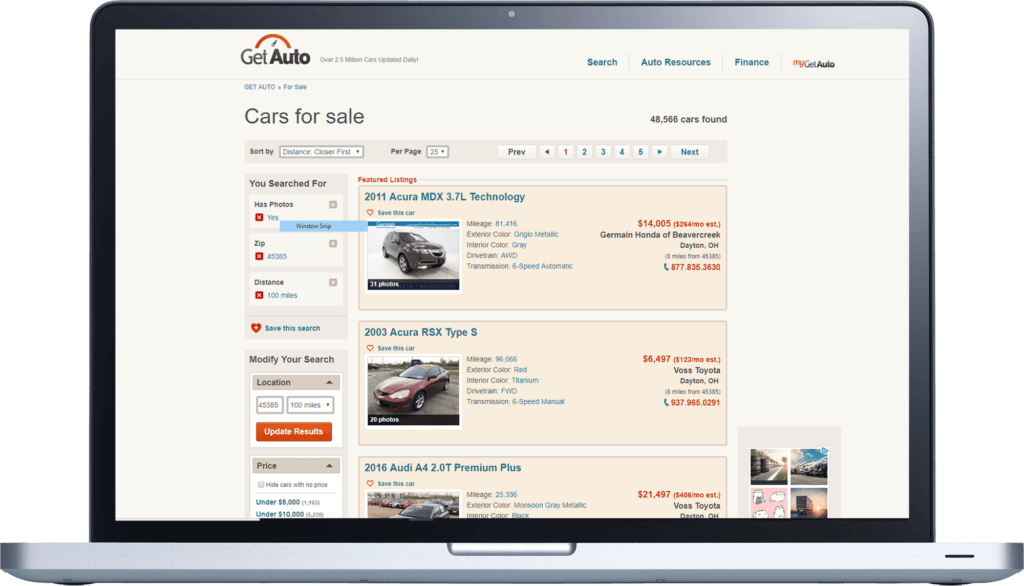The height and width of the screenshot is (586, 1024).
Task: Open the 2003 Acura RSX Type S listing
Action: (x=421, y=332)
